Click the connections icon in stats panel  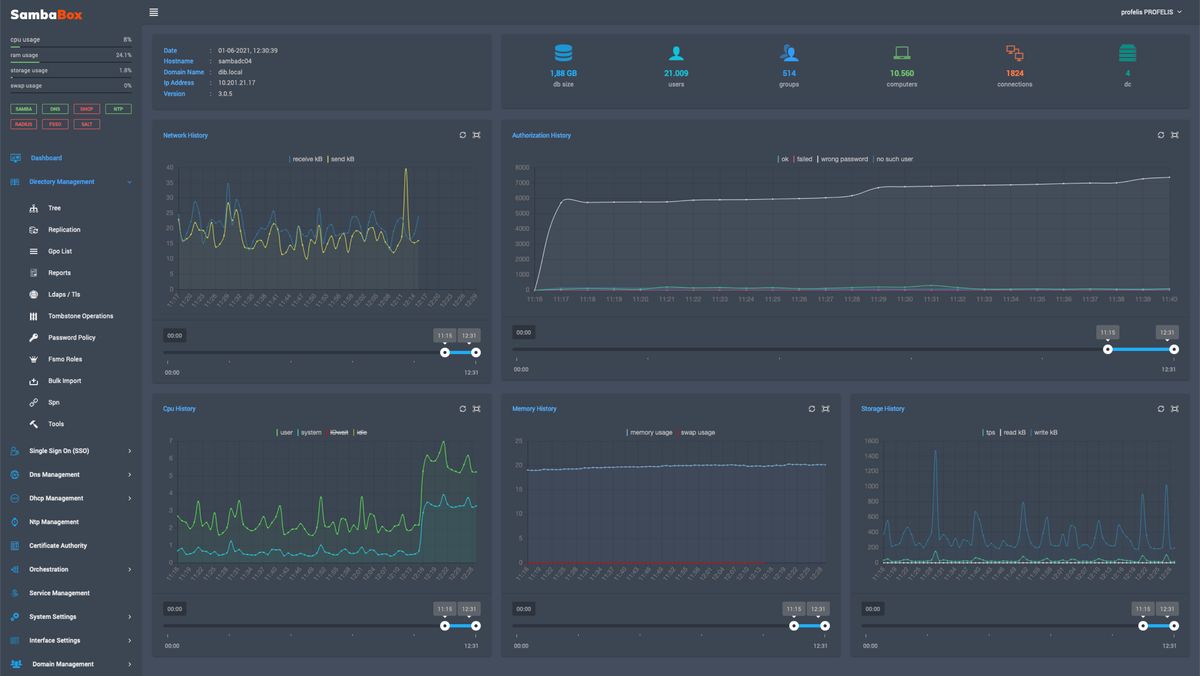coord(1014,54)
